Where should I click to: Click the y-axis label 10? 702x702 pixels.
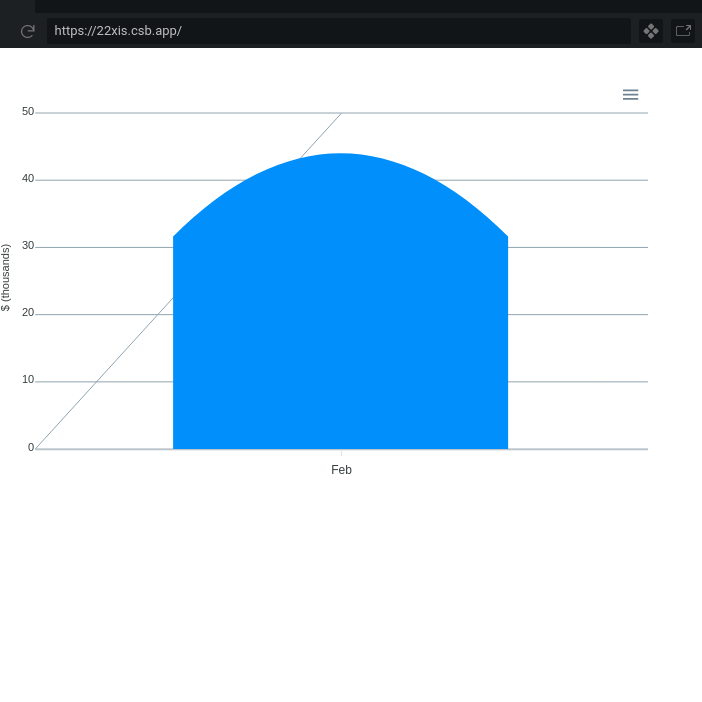[28, 380]
